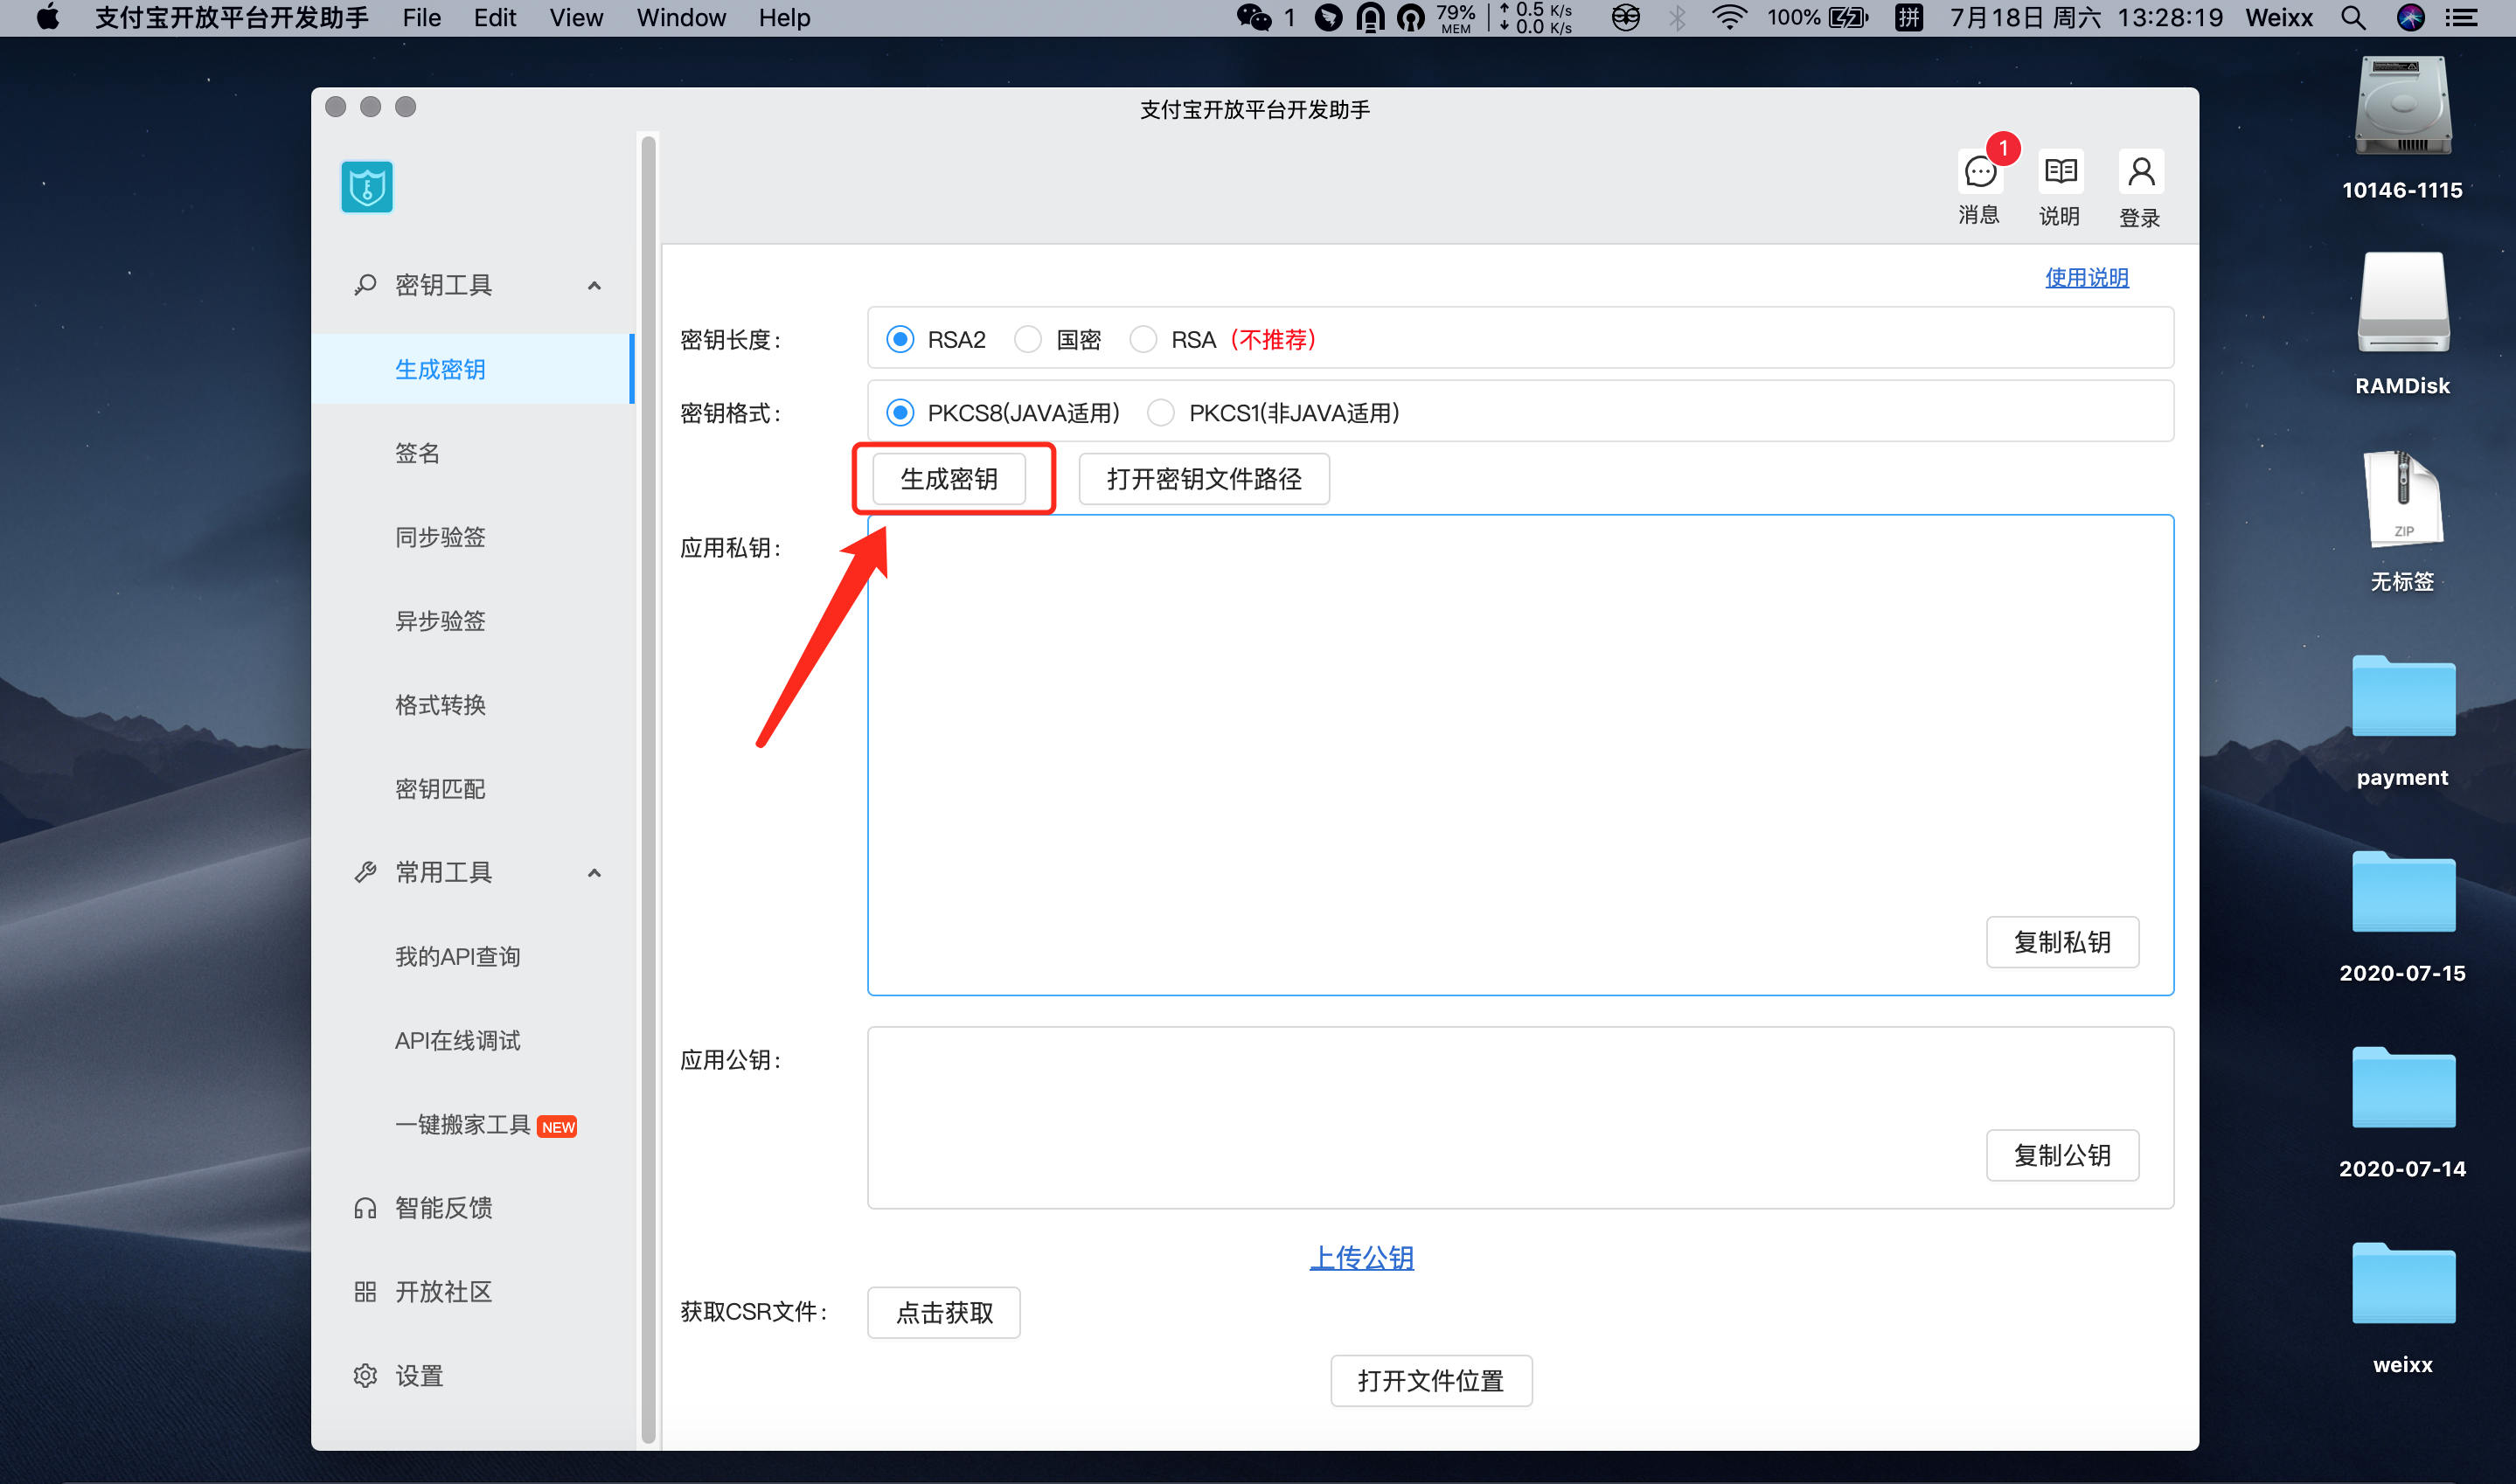Screen dimensions: 2516x1484
Task: Open the 上传公钥 link
Action: click(1362, 1258)
